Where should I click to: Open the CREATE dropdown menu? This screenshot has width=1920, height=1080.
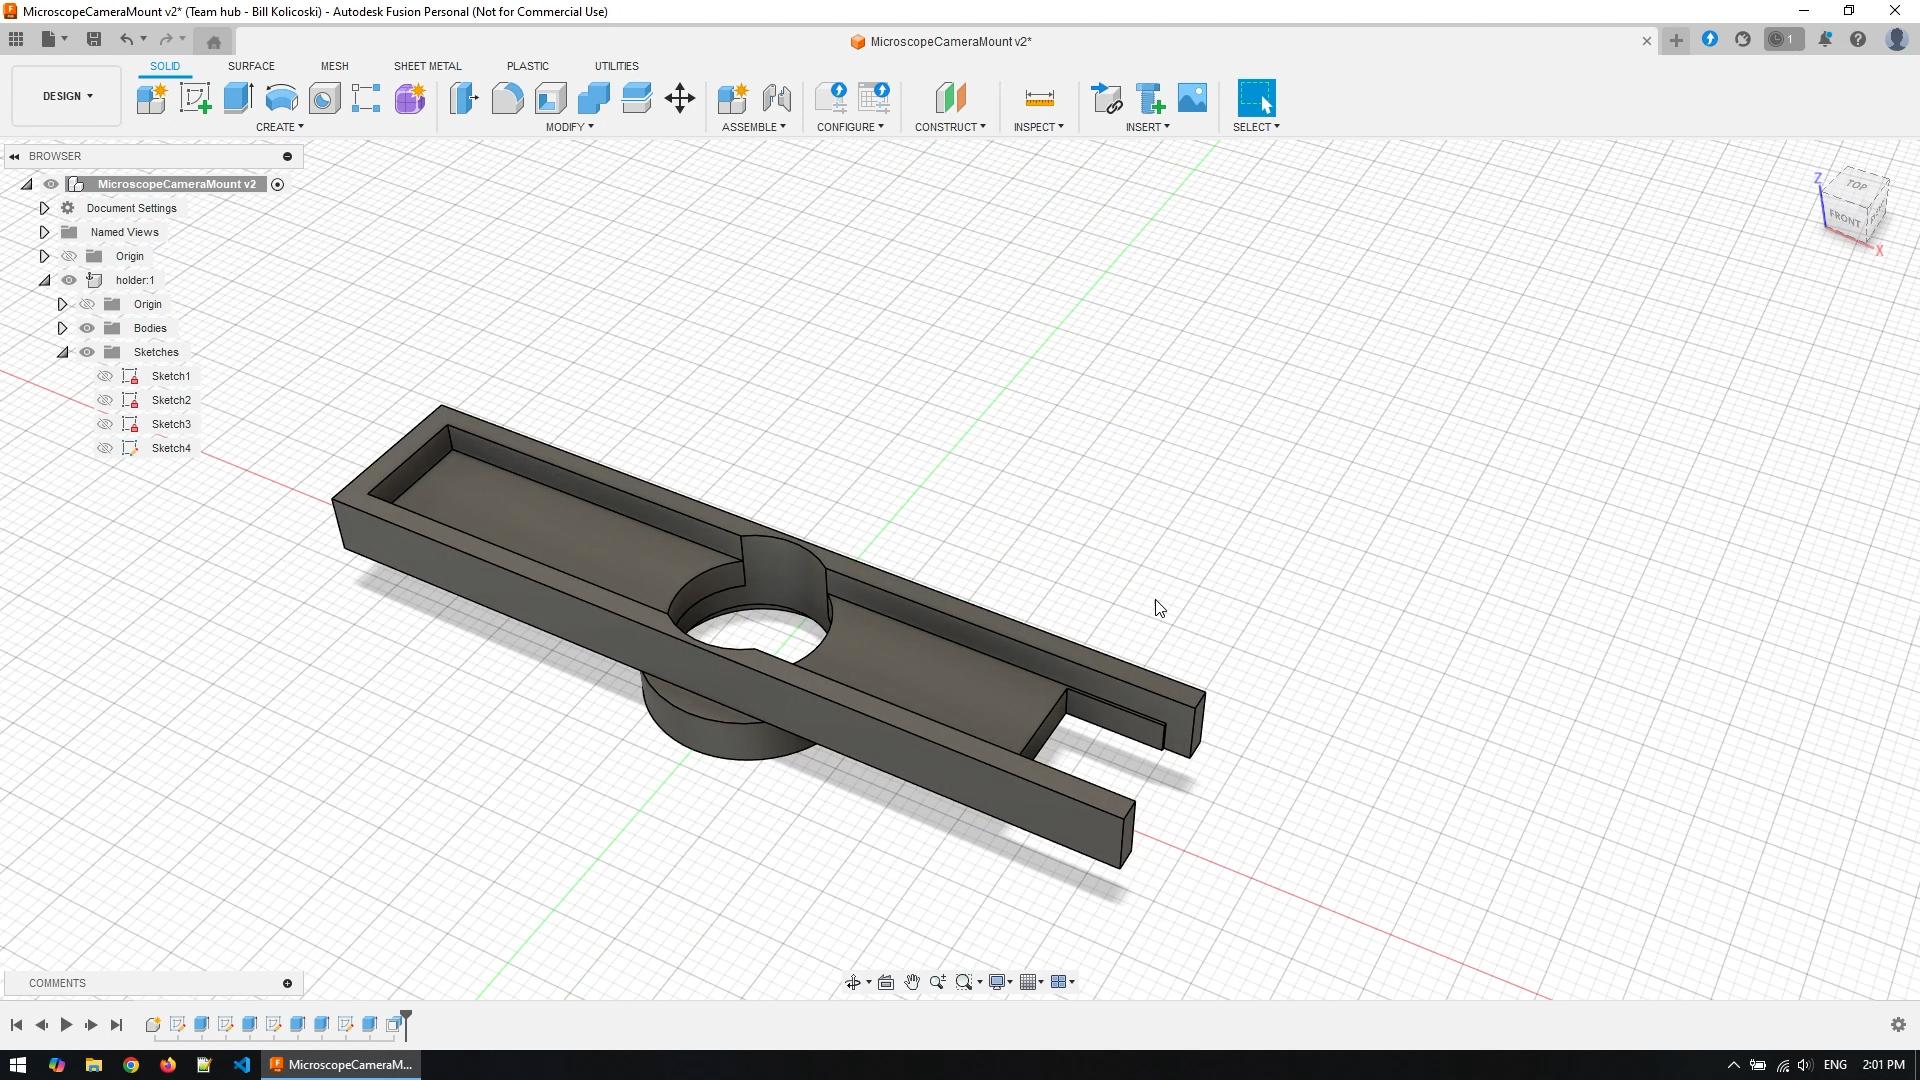[x=280, y=127]
